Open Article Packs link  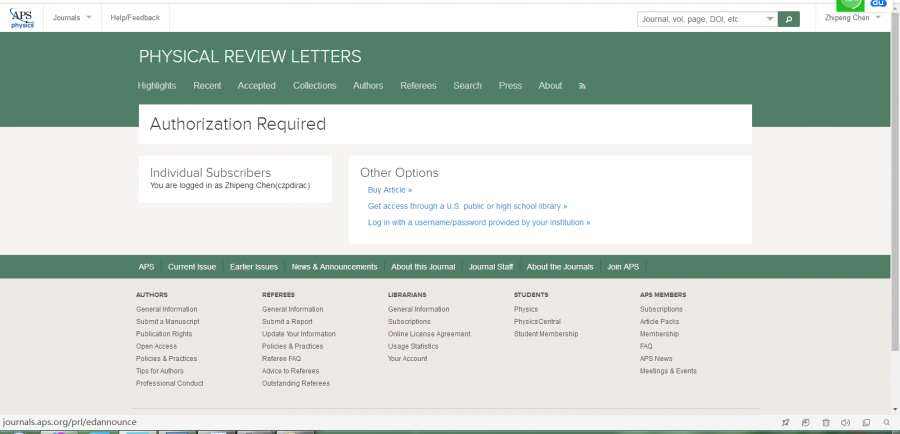tap(660, 321)
